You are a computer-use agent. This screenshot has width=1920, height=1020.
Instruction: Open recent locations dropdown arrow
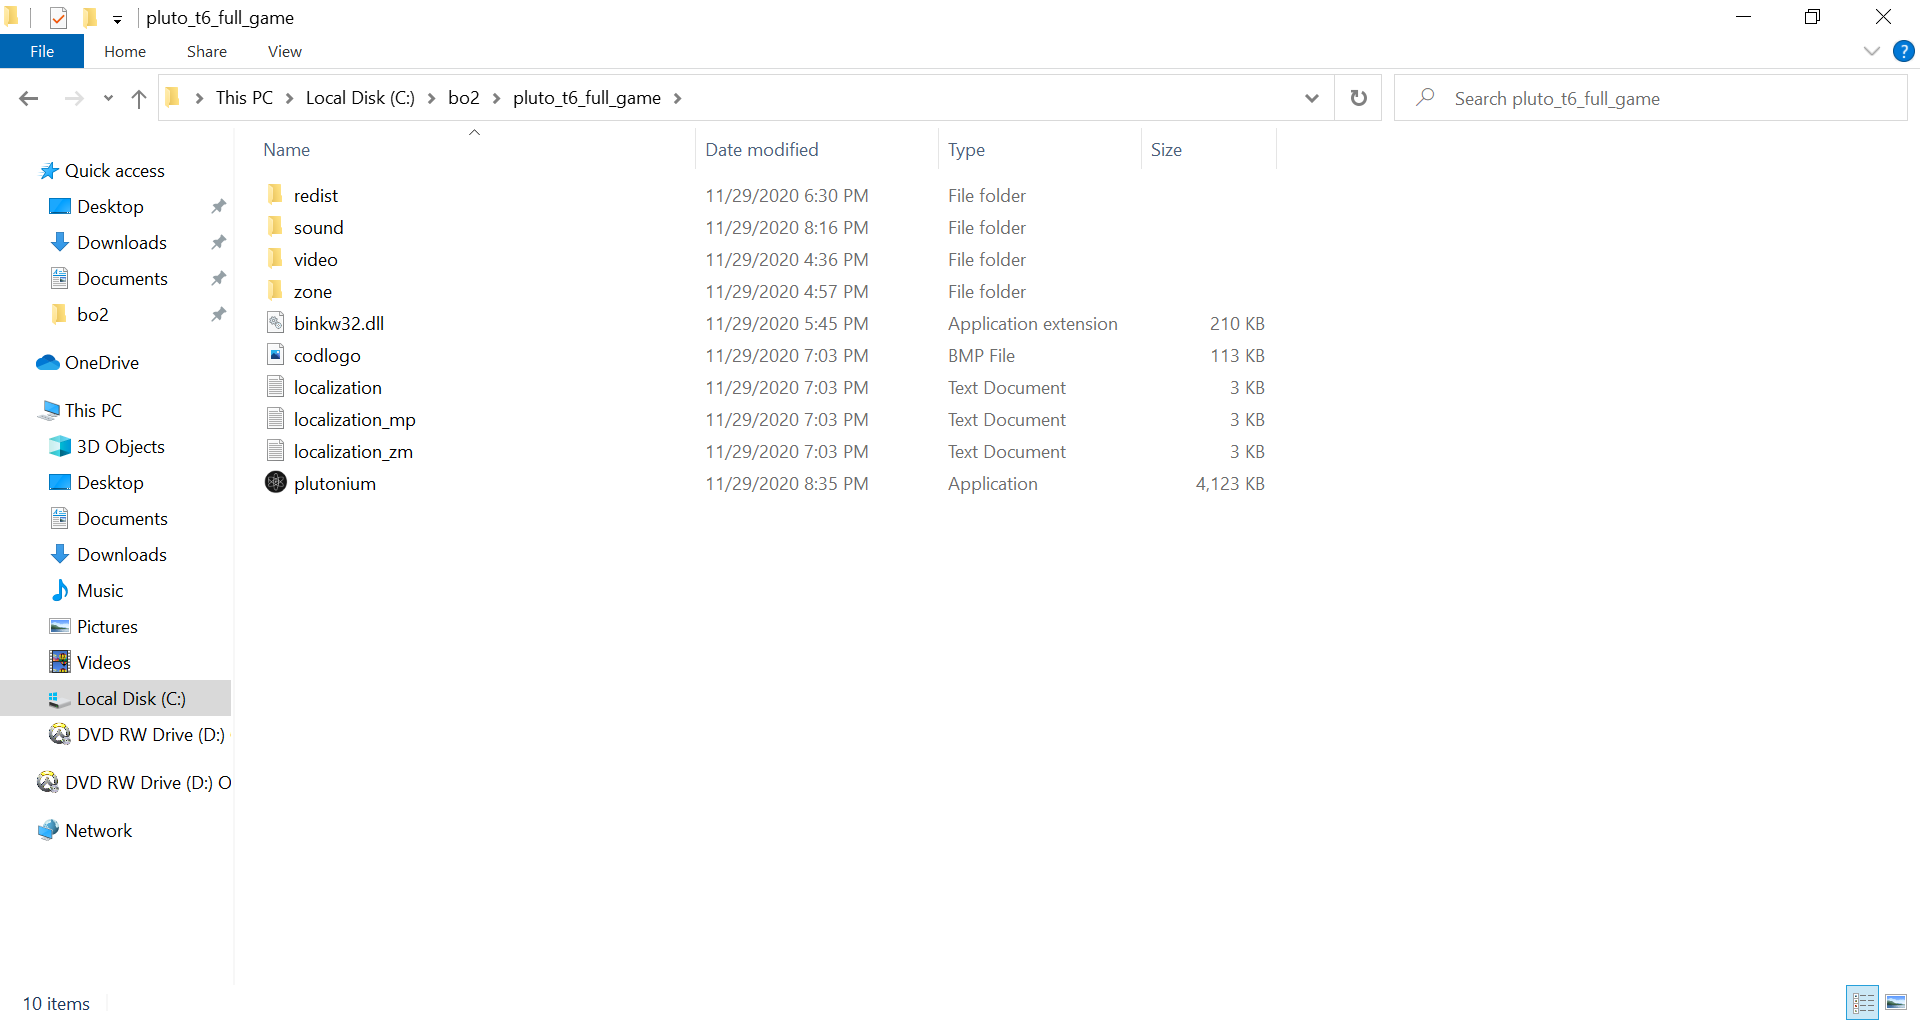tap(108, 98)
